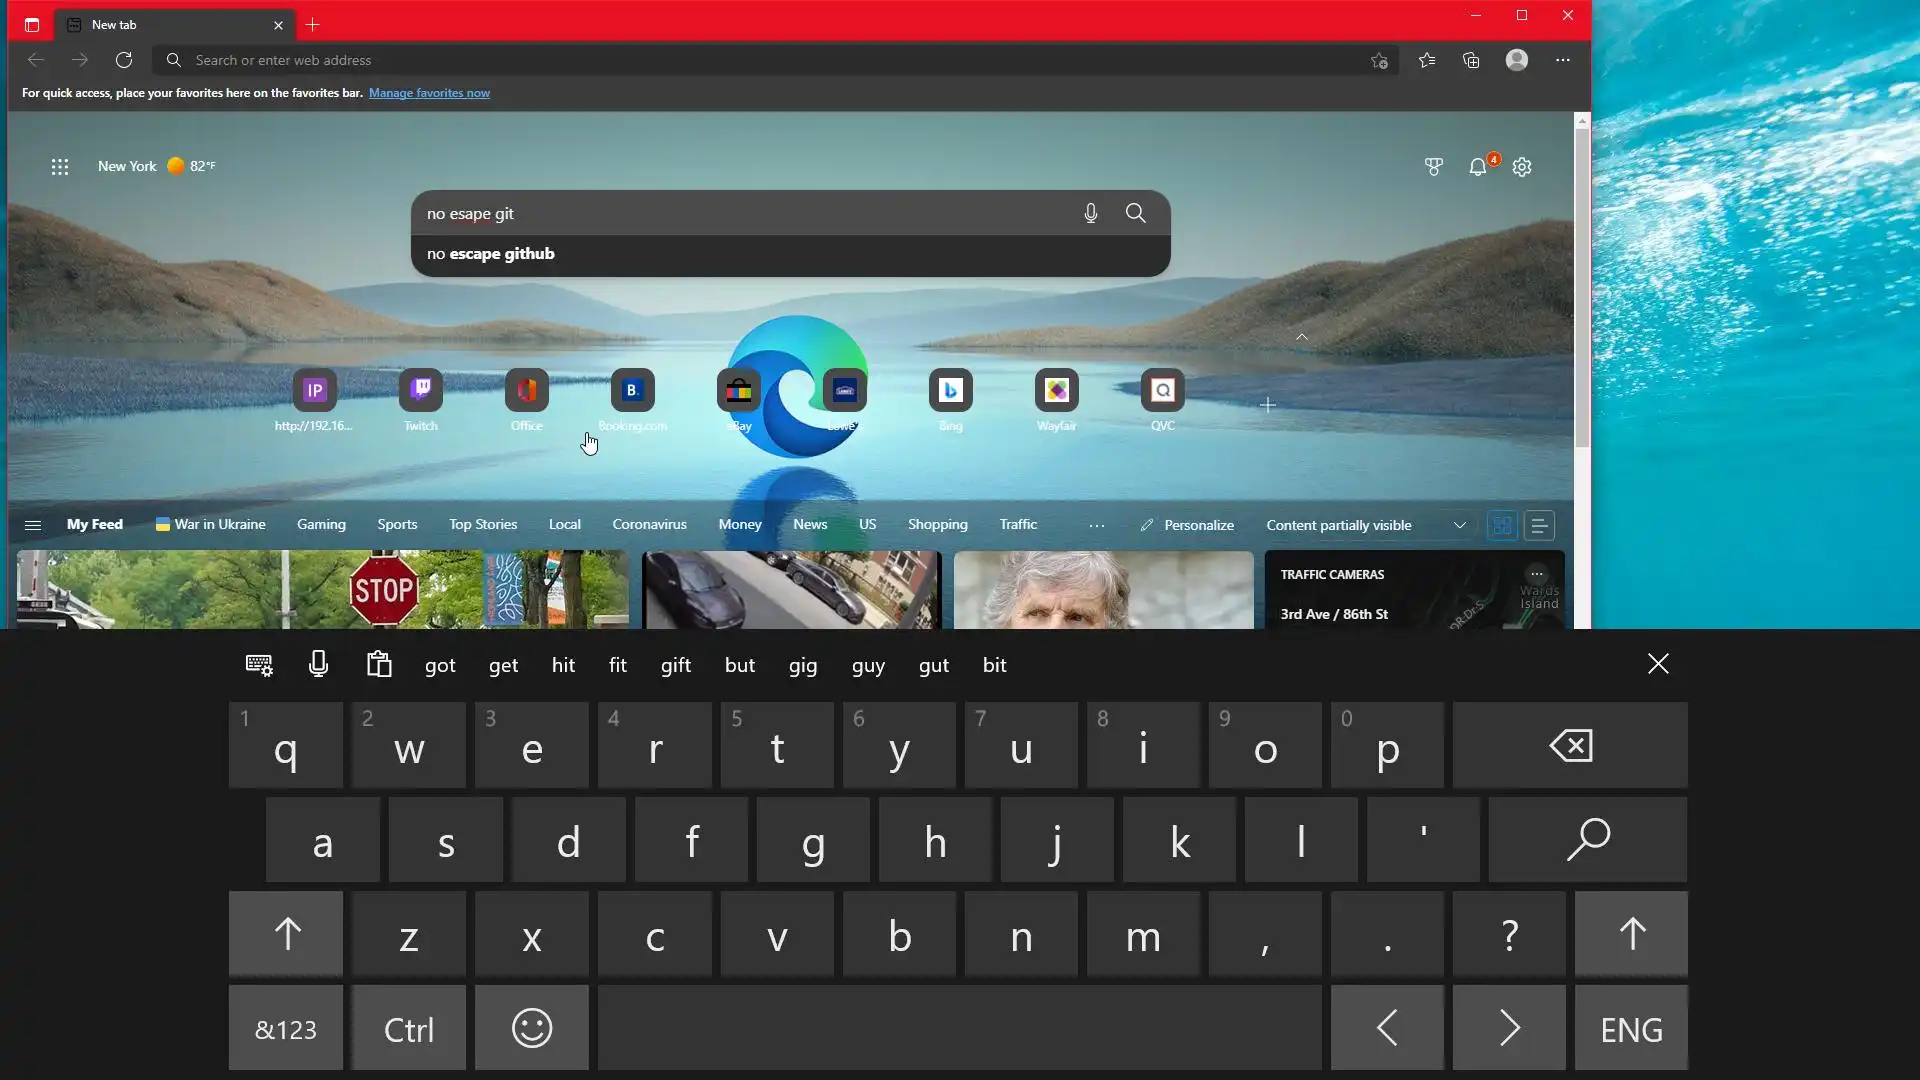Open page settings gear icon

tap(1522, 167)
